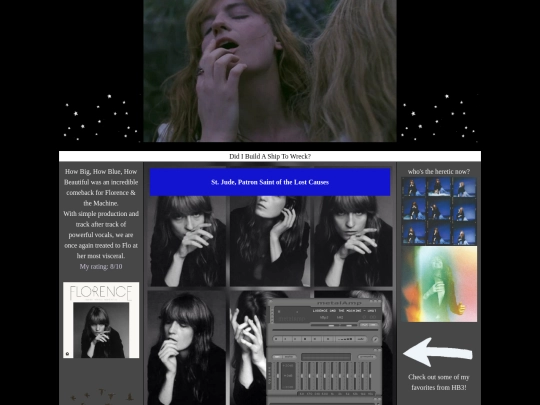
Task: Open the large header photo of the woman
Action: [270, 71]
